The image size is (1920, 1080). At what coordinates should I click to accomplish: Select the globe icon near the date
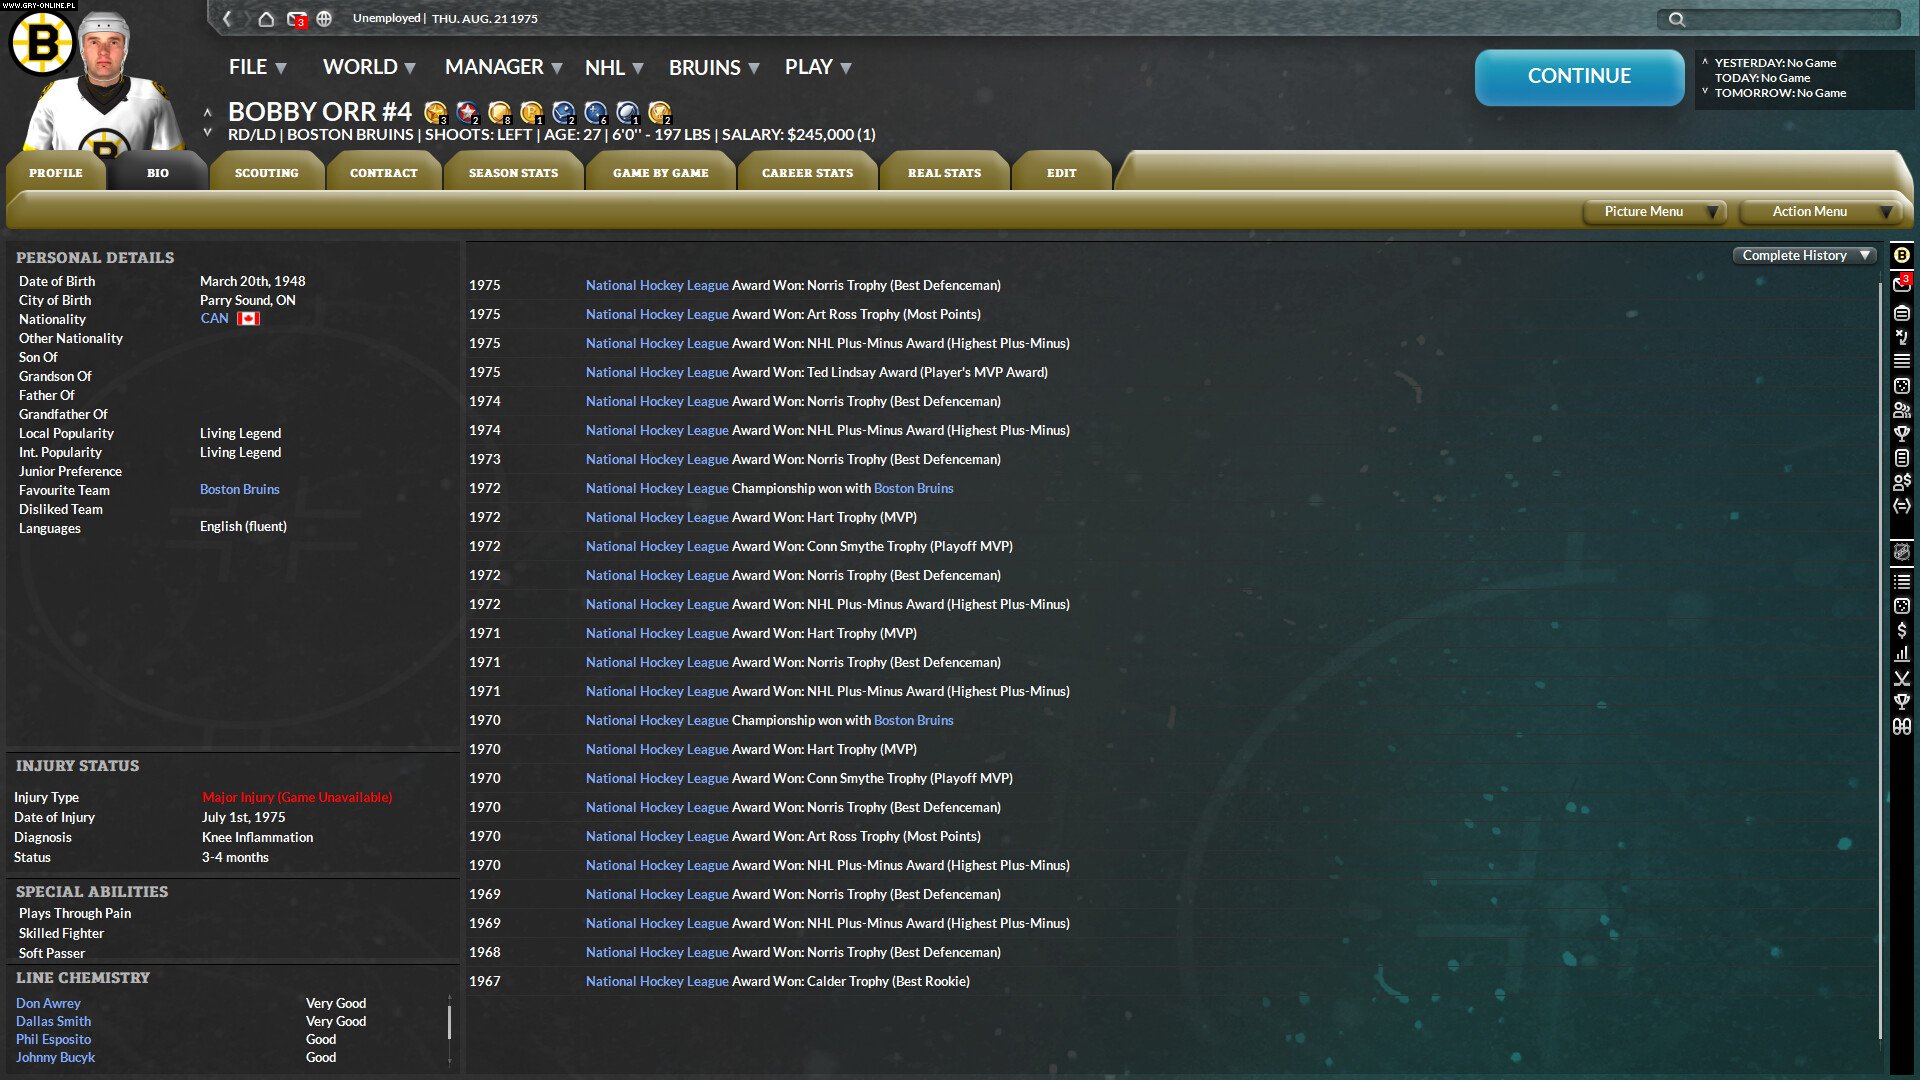(324, 18)
